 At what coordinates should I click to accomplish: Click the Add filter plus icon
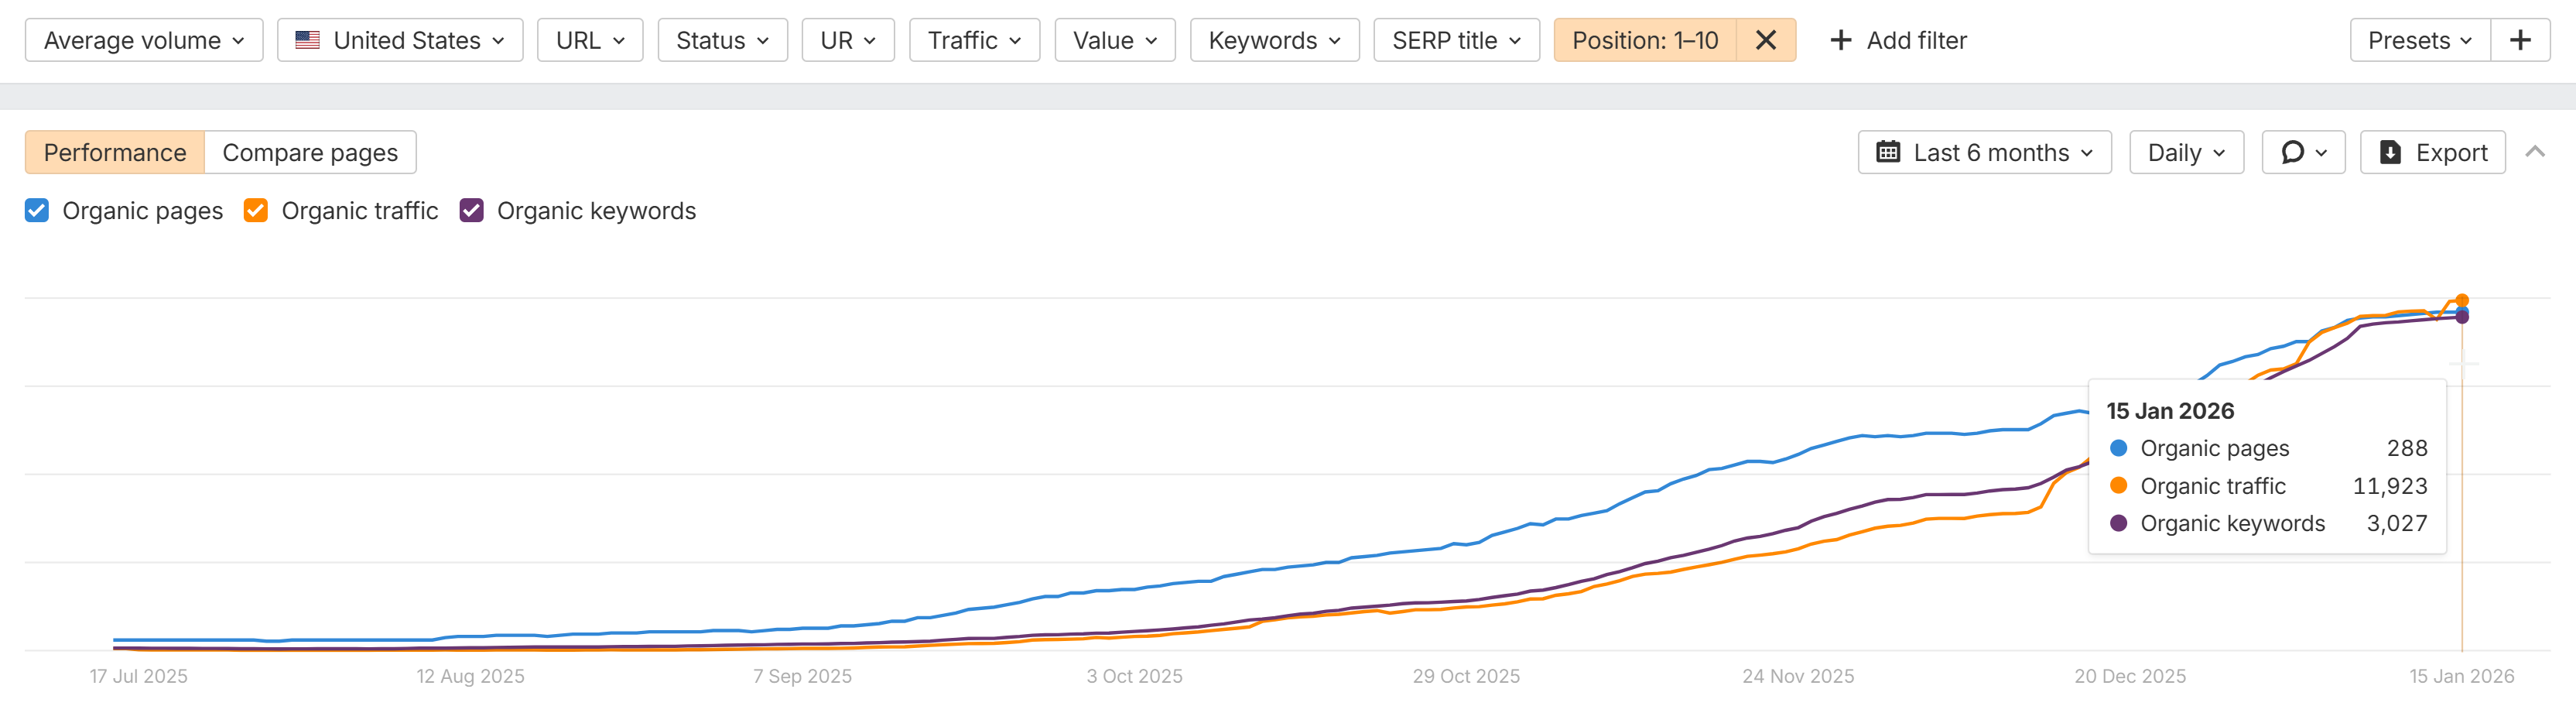tap(1840, 41)
